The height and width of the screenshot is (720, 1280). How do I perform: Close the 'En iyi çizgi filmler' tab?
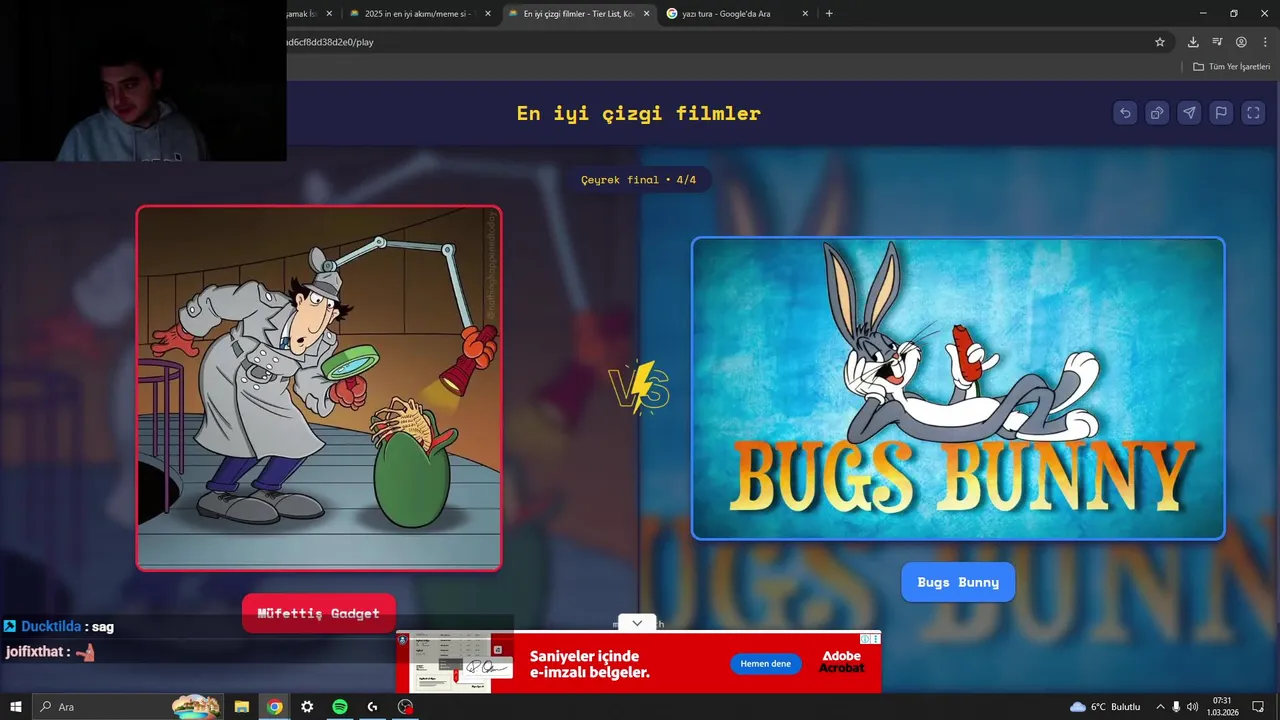click(x=646, y=14)
